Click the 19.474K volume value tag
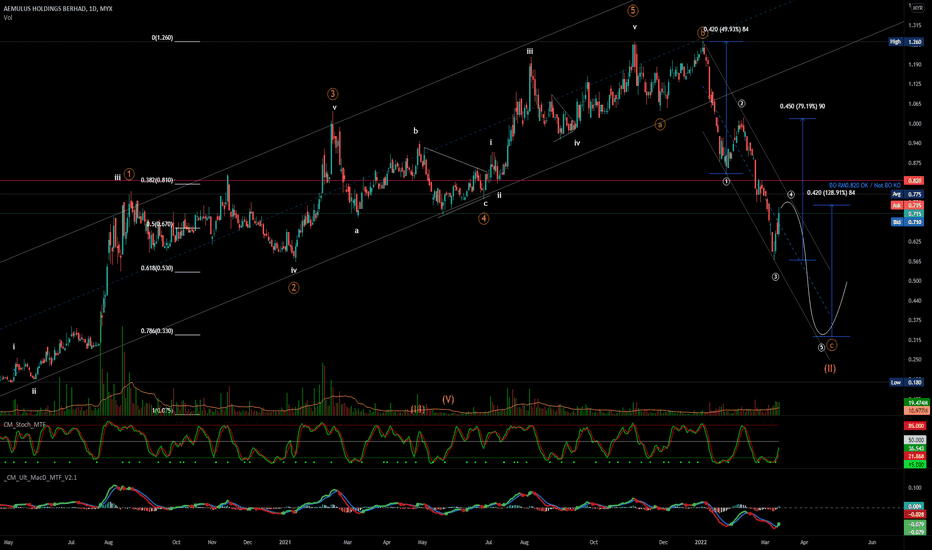Image resolution: width=932 pixels, height=550 pixels. (915, 403)
